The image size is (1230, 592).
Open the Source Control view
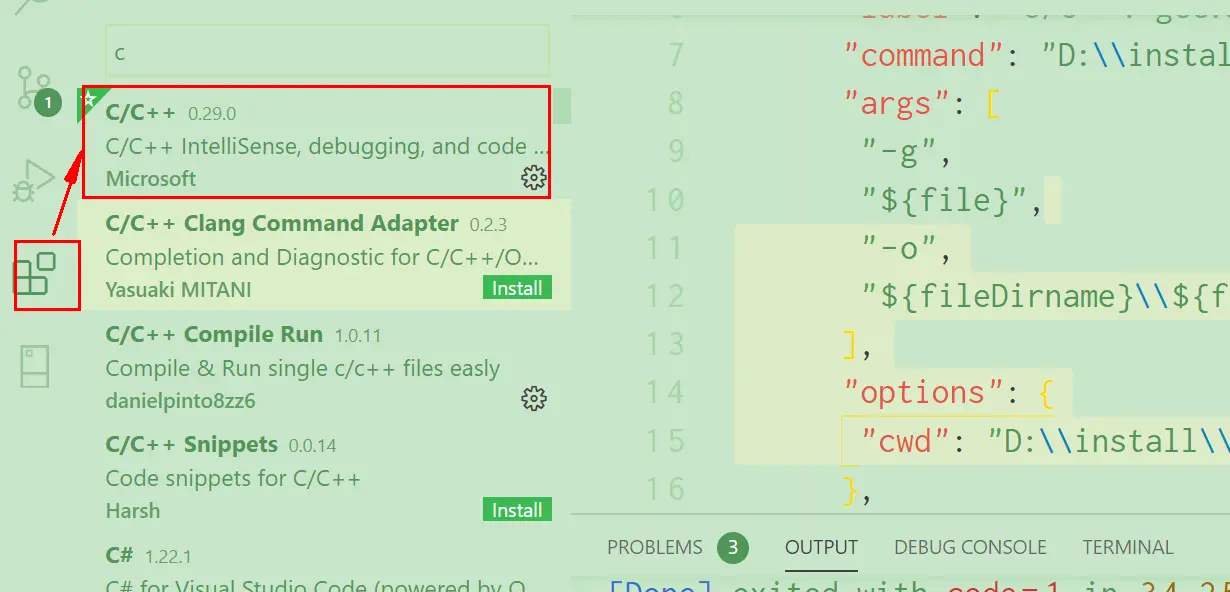pyautogui.click(x=30, y=88)
